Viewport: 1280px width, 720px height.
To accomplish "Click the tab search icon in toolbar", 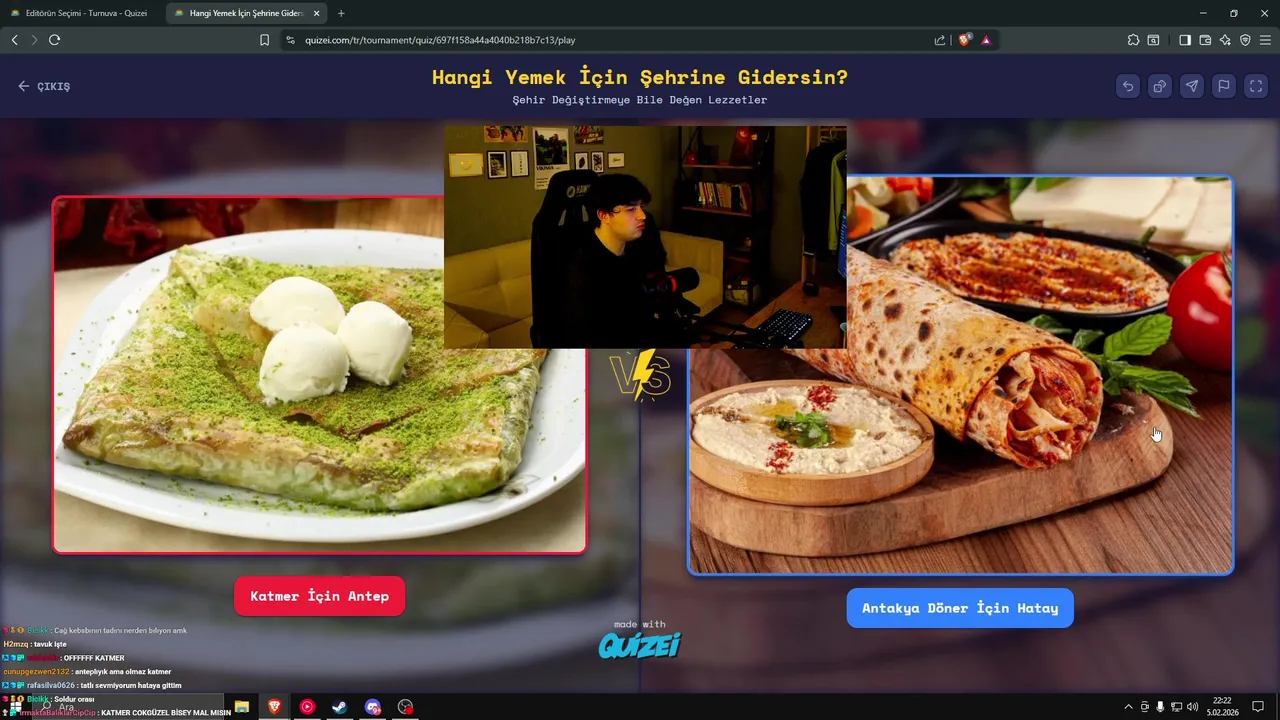I will [1153, 40].
